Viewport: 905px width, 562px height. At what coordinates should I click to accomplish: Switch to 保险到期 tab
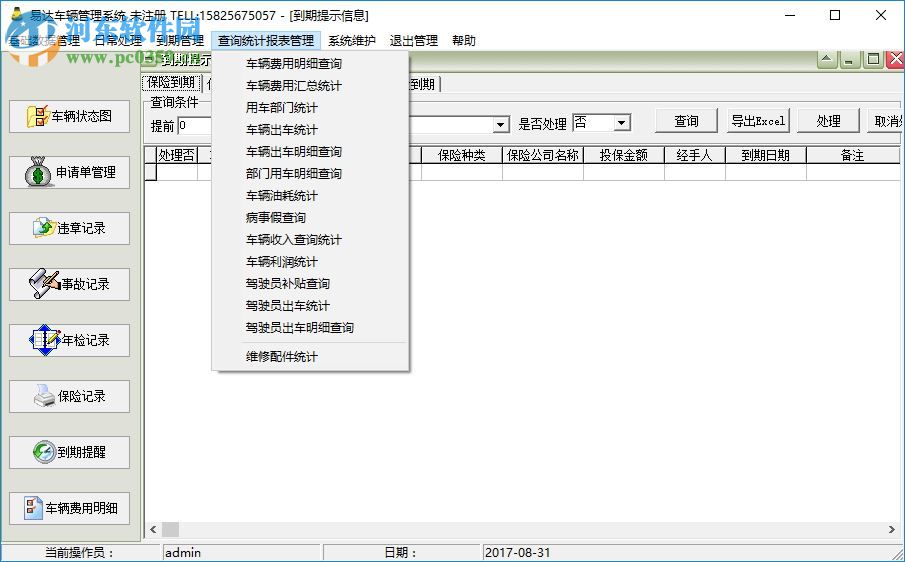[171, 83]
